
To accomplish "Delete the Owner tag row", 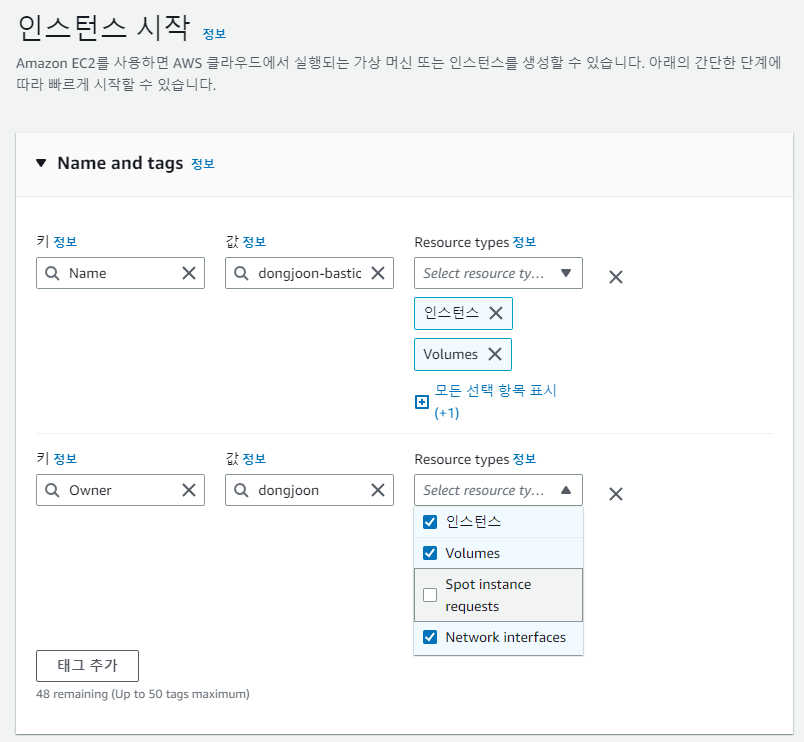I will [x=616, y=494].
